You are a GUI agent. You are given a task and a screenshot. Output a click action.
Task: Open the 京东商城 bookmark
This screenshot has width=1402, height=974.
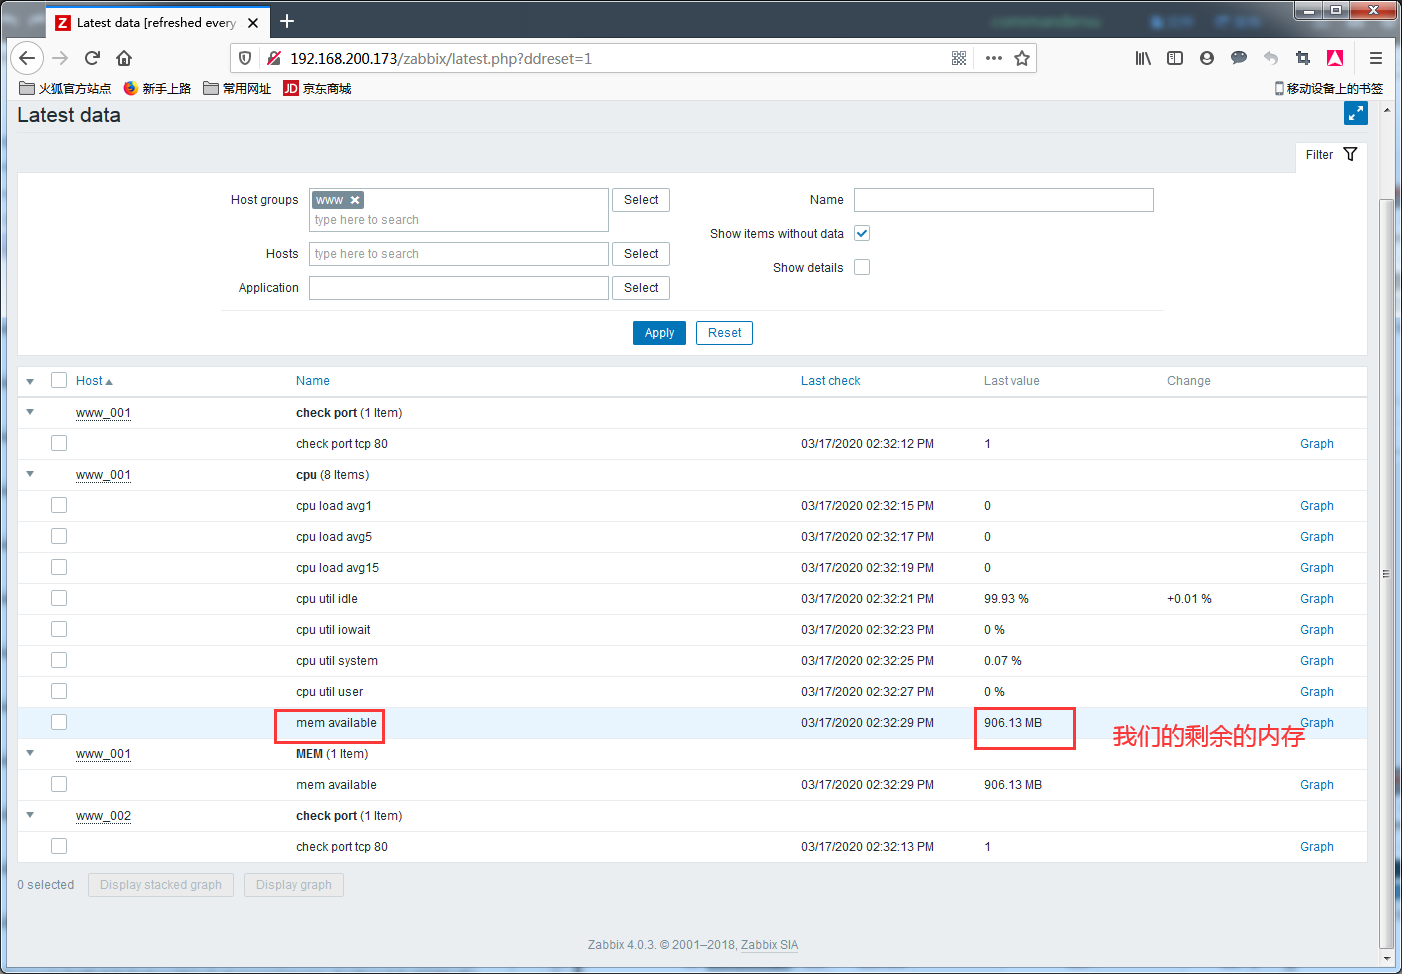(317, 88)
